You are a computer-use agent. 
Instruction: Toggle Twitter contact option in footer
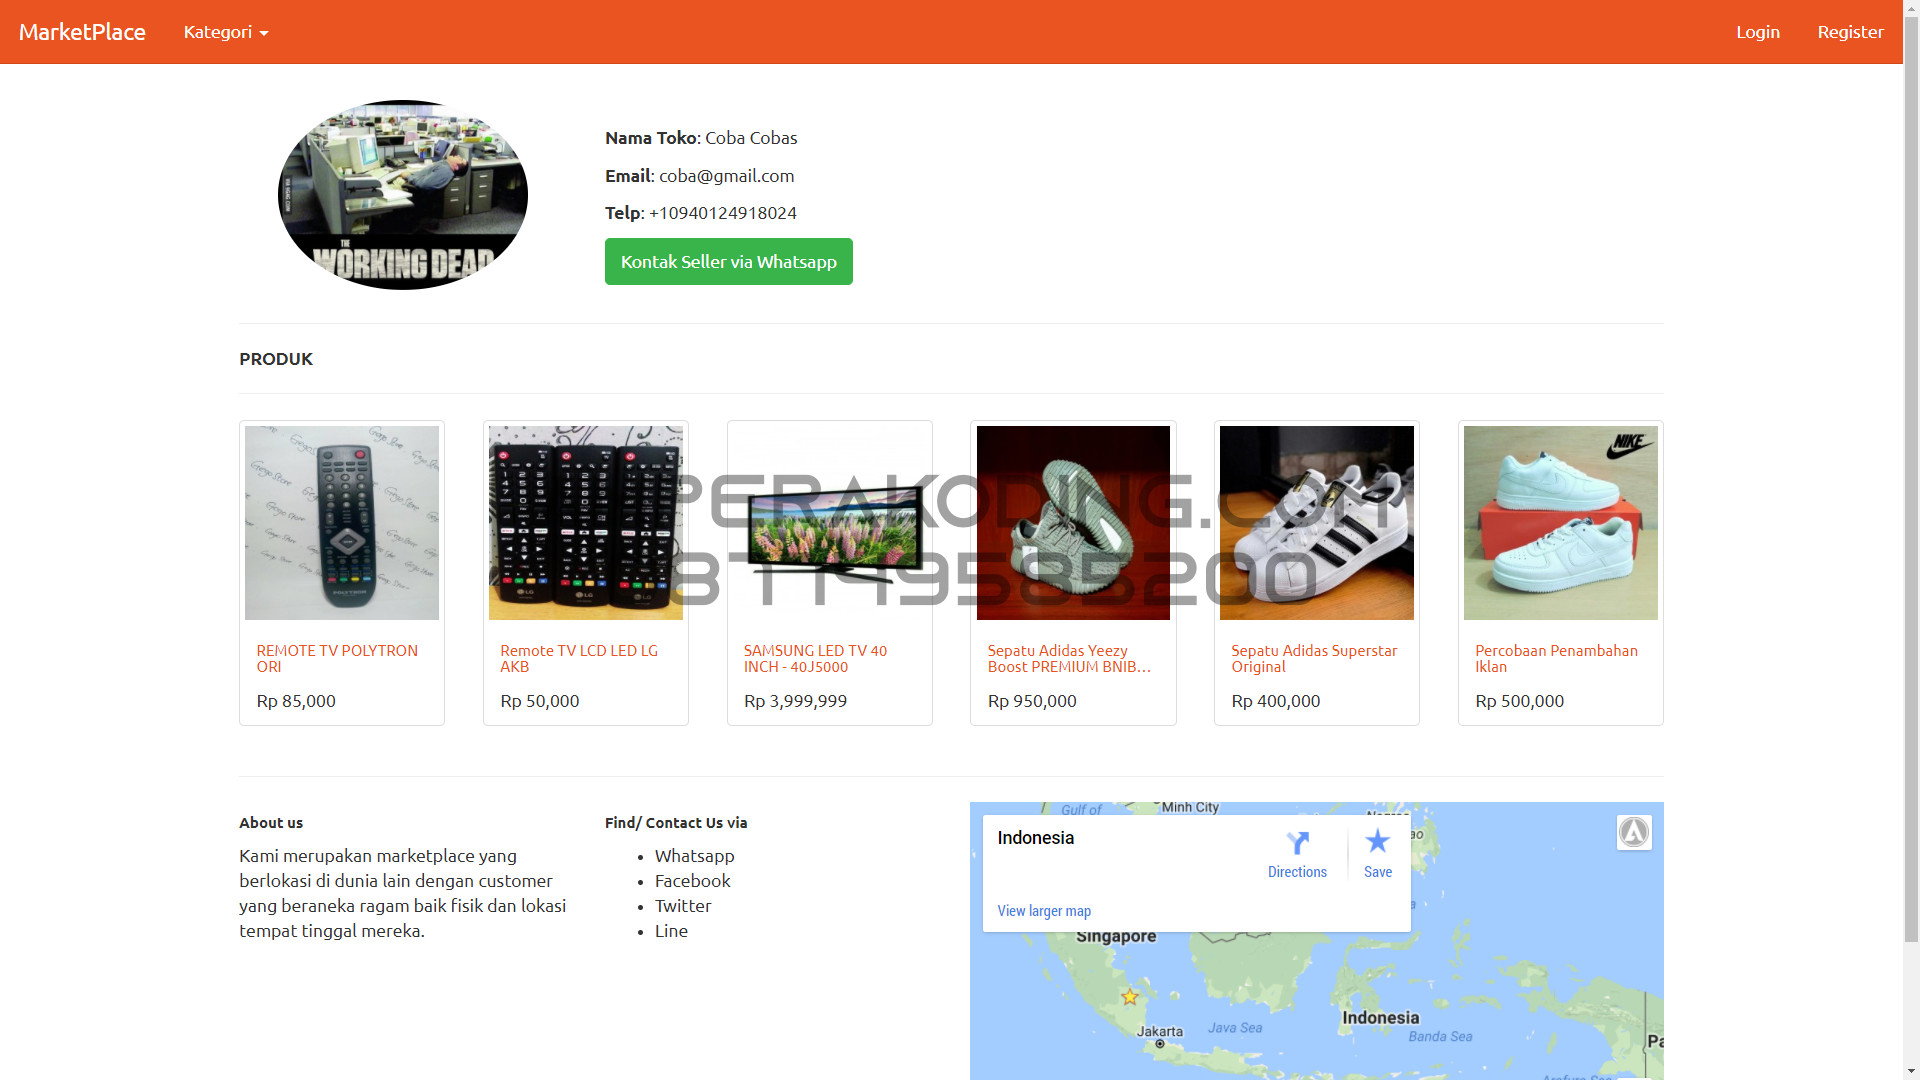[x=682, y=905]
